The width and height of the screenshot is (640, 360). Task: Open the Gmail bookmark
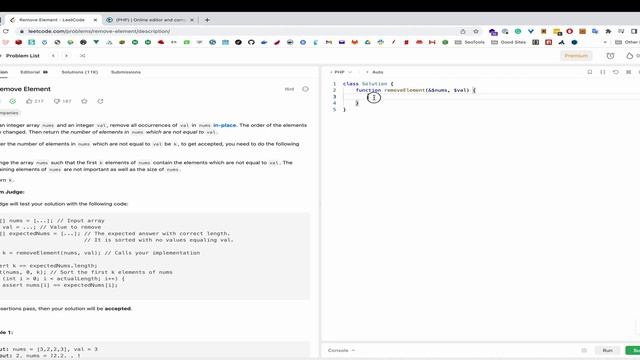click(329, 42)
